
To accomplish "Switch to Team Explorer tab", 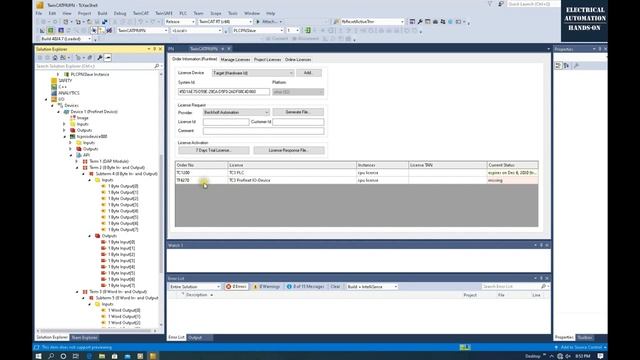I will [84, 338].
